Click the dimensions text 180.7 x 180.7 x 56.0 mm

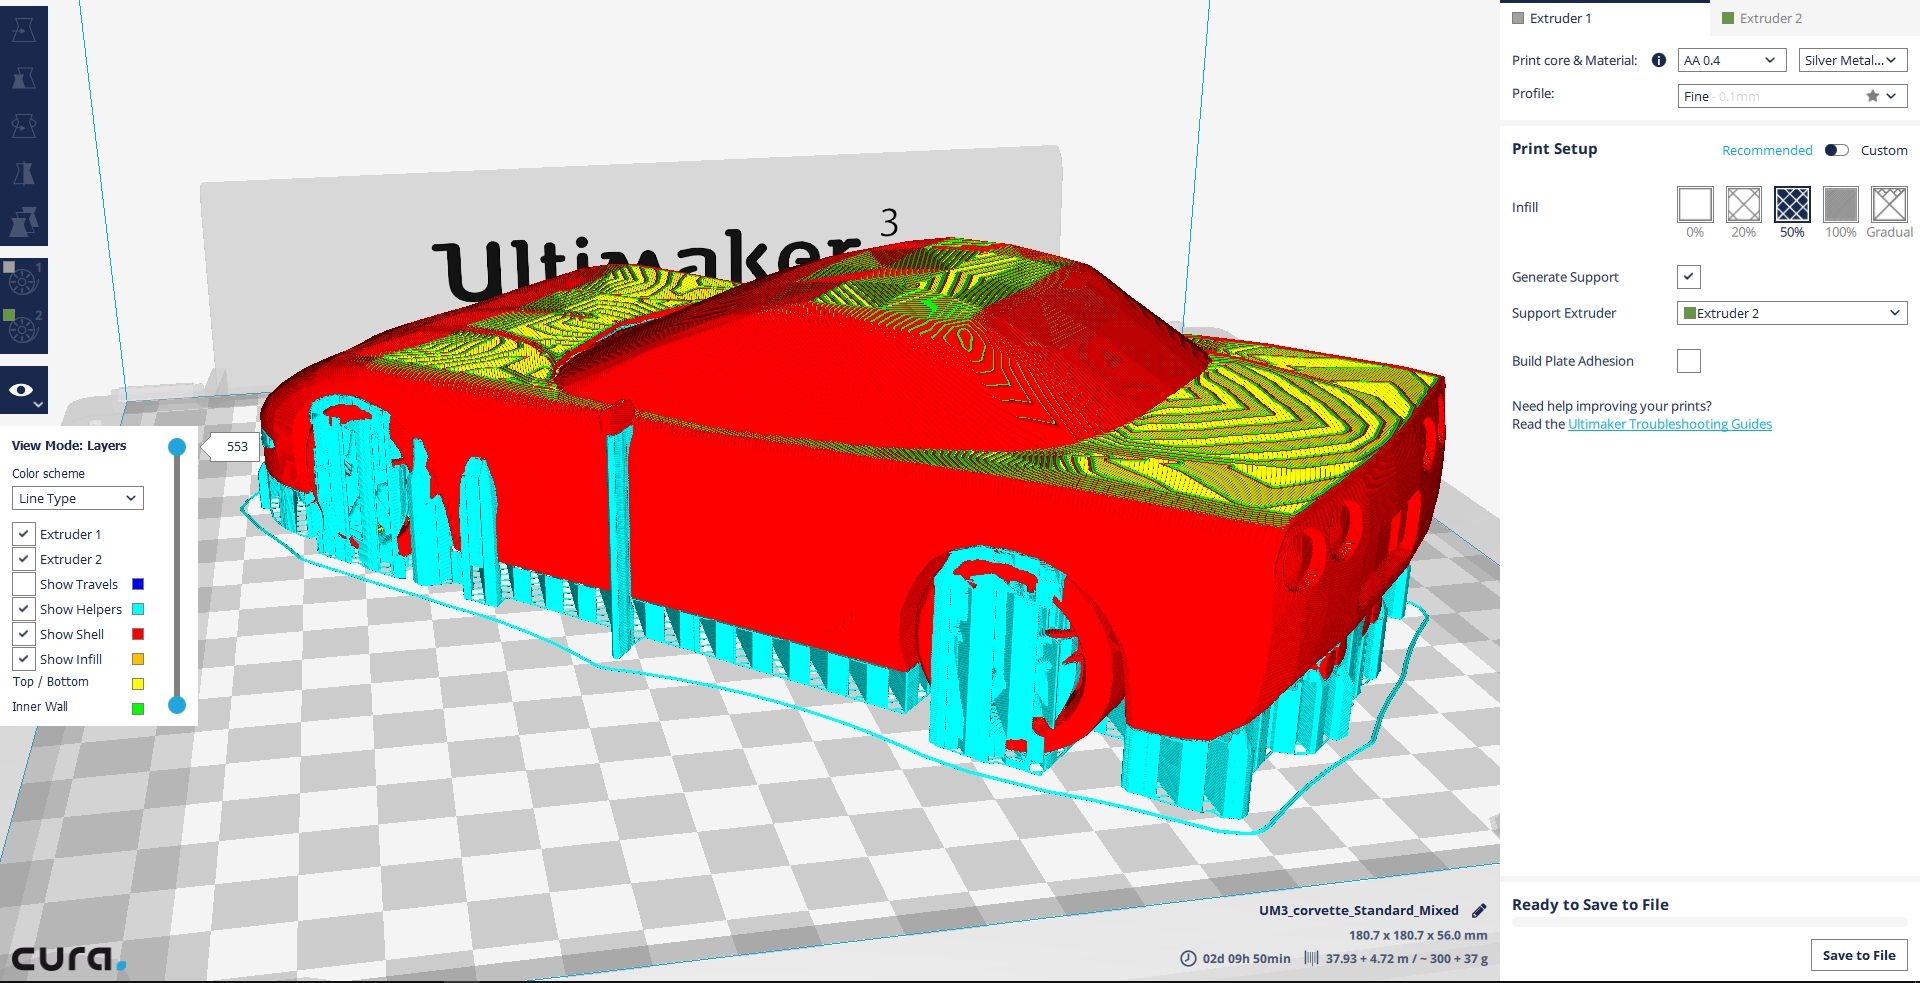point(1418,935)
